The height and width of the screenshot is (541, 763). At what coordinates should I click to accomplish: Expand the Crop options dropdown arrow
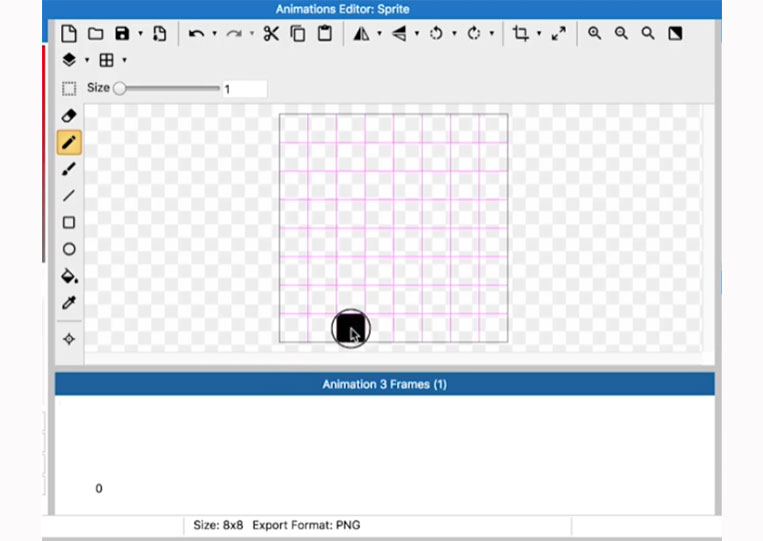coord(539,34)
